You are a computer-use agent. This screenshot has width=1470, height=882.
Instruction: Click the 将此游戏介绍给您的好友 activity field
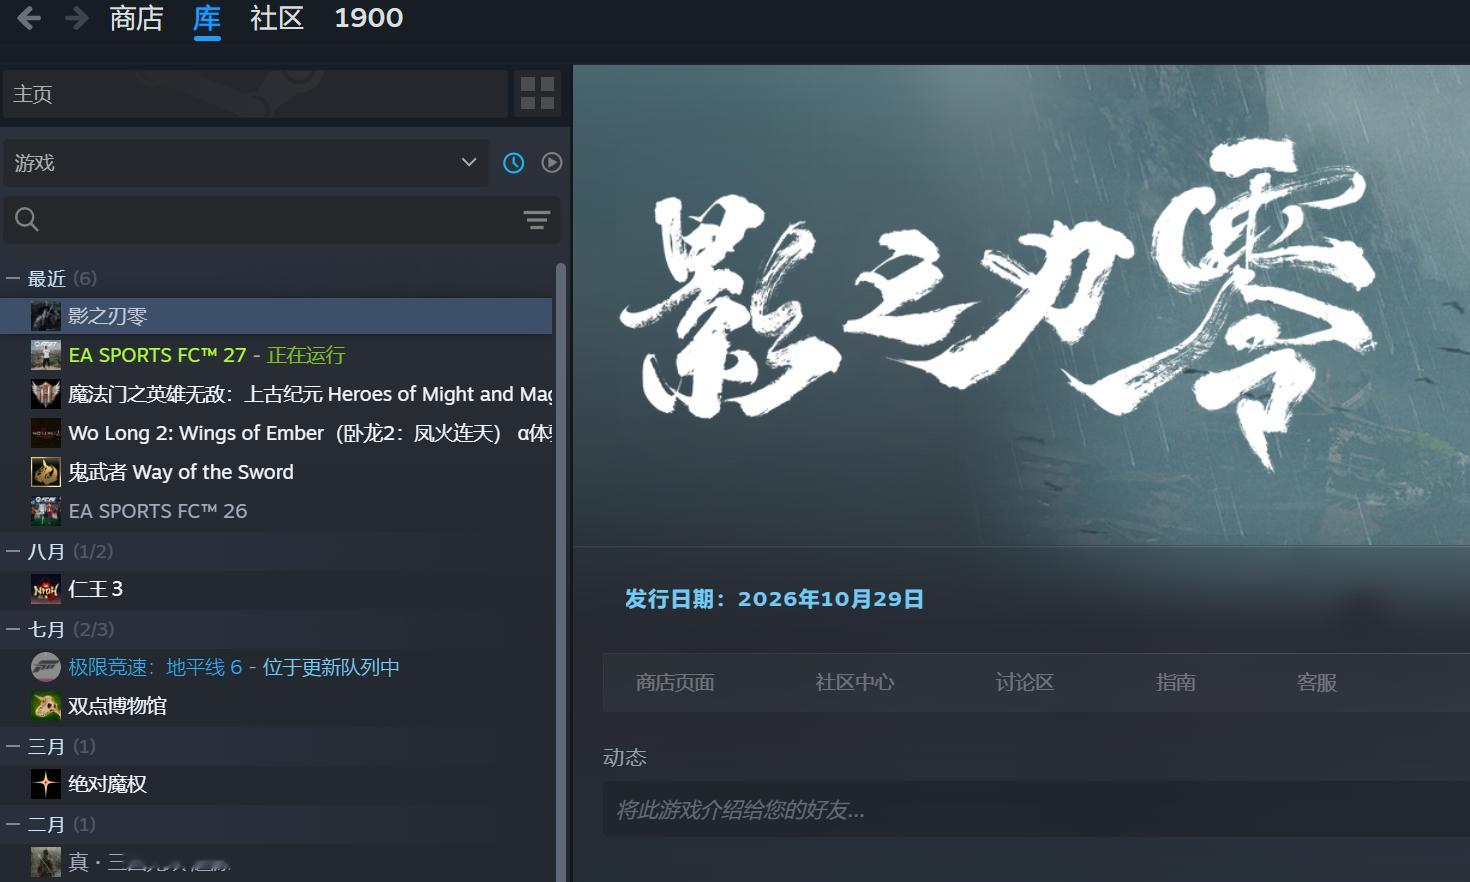(x=1036, y=809)
